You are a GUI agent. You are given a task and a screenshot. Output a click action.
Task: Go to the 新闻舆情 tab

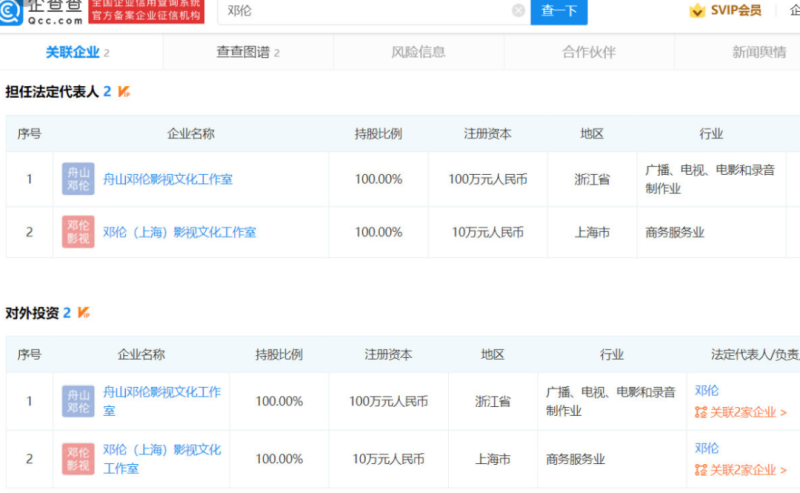point(758,52)
